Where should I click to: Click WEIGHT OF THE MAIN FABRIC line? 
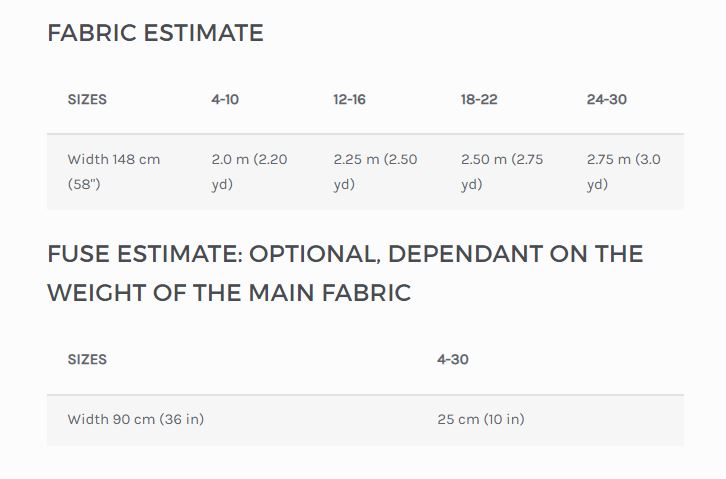(229, 293)
